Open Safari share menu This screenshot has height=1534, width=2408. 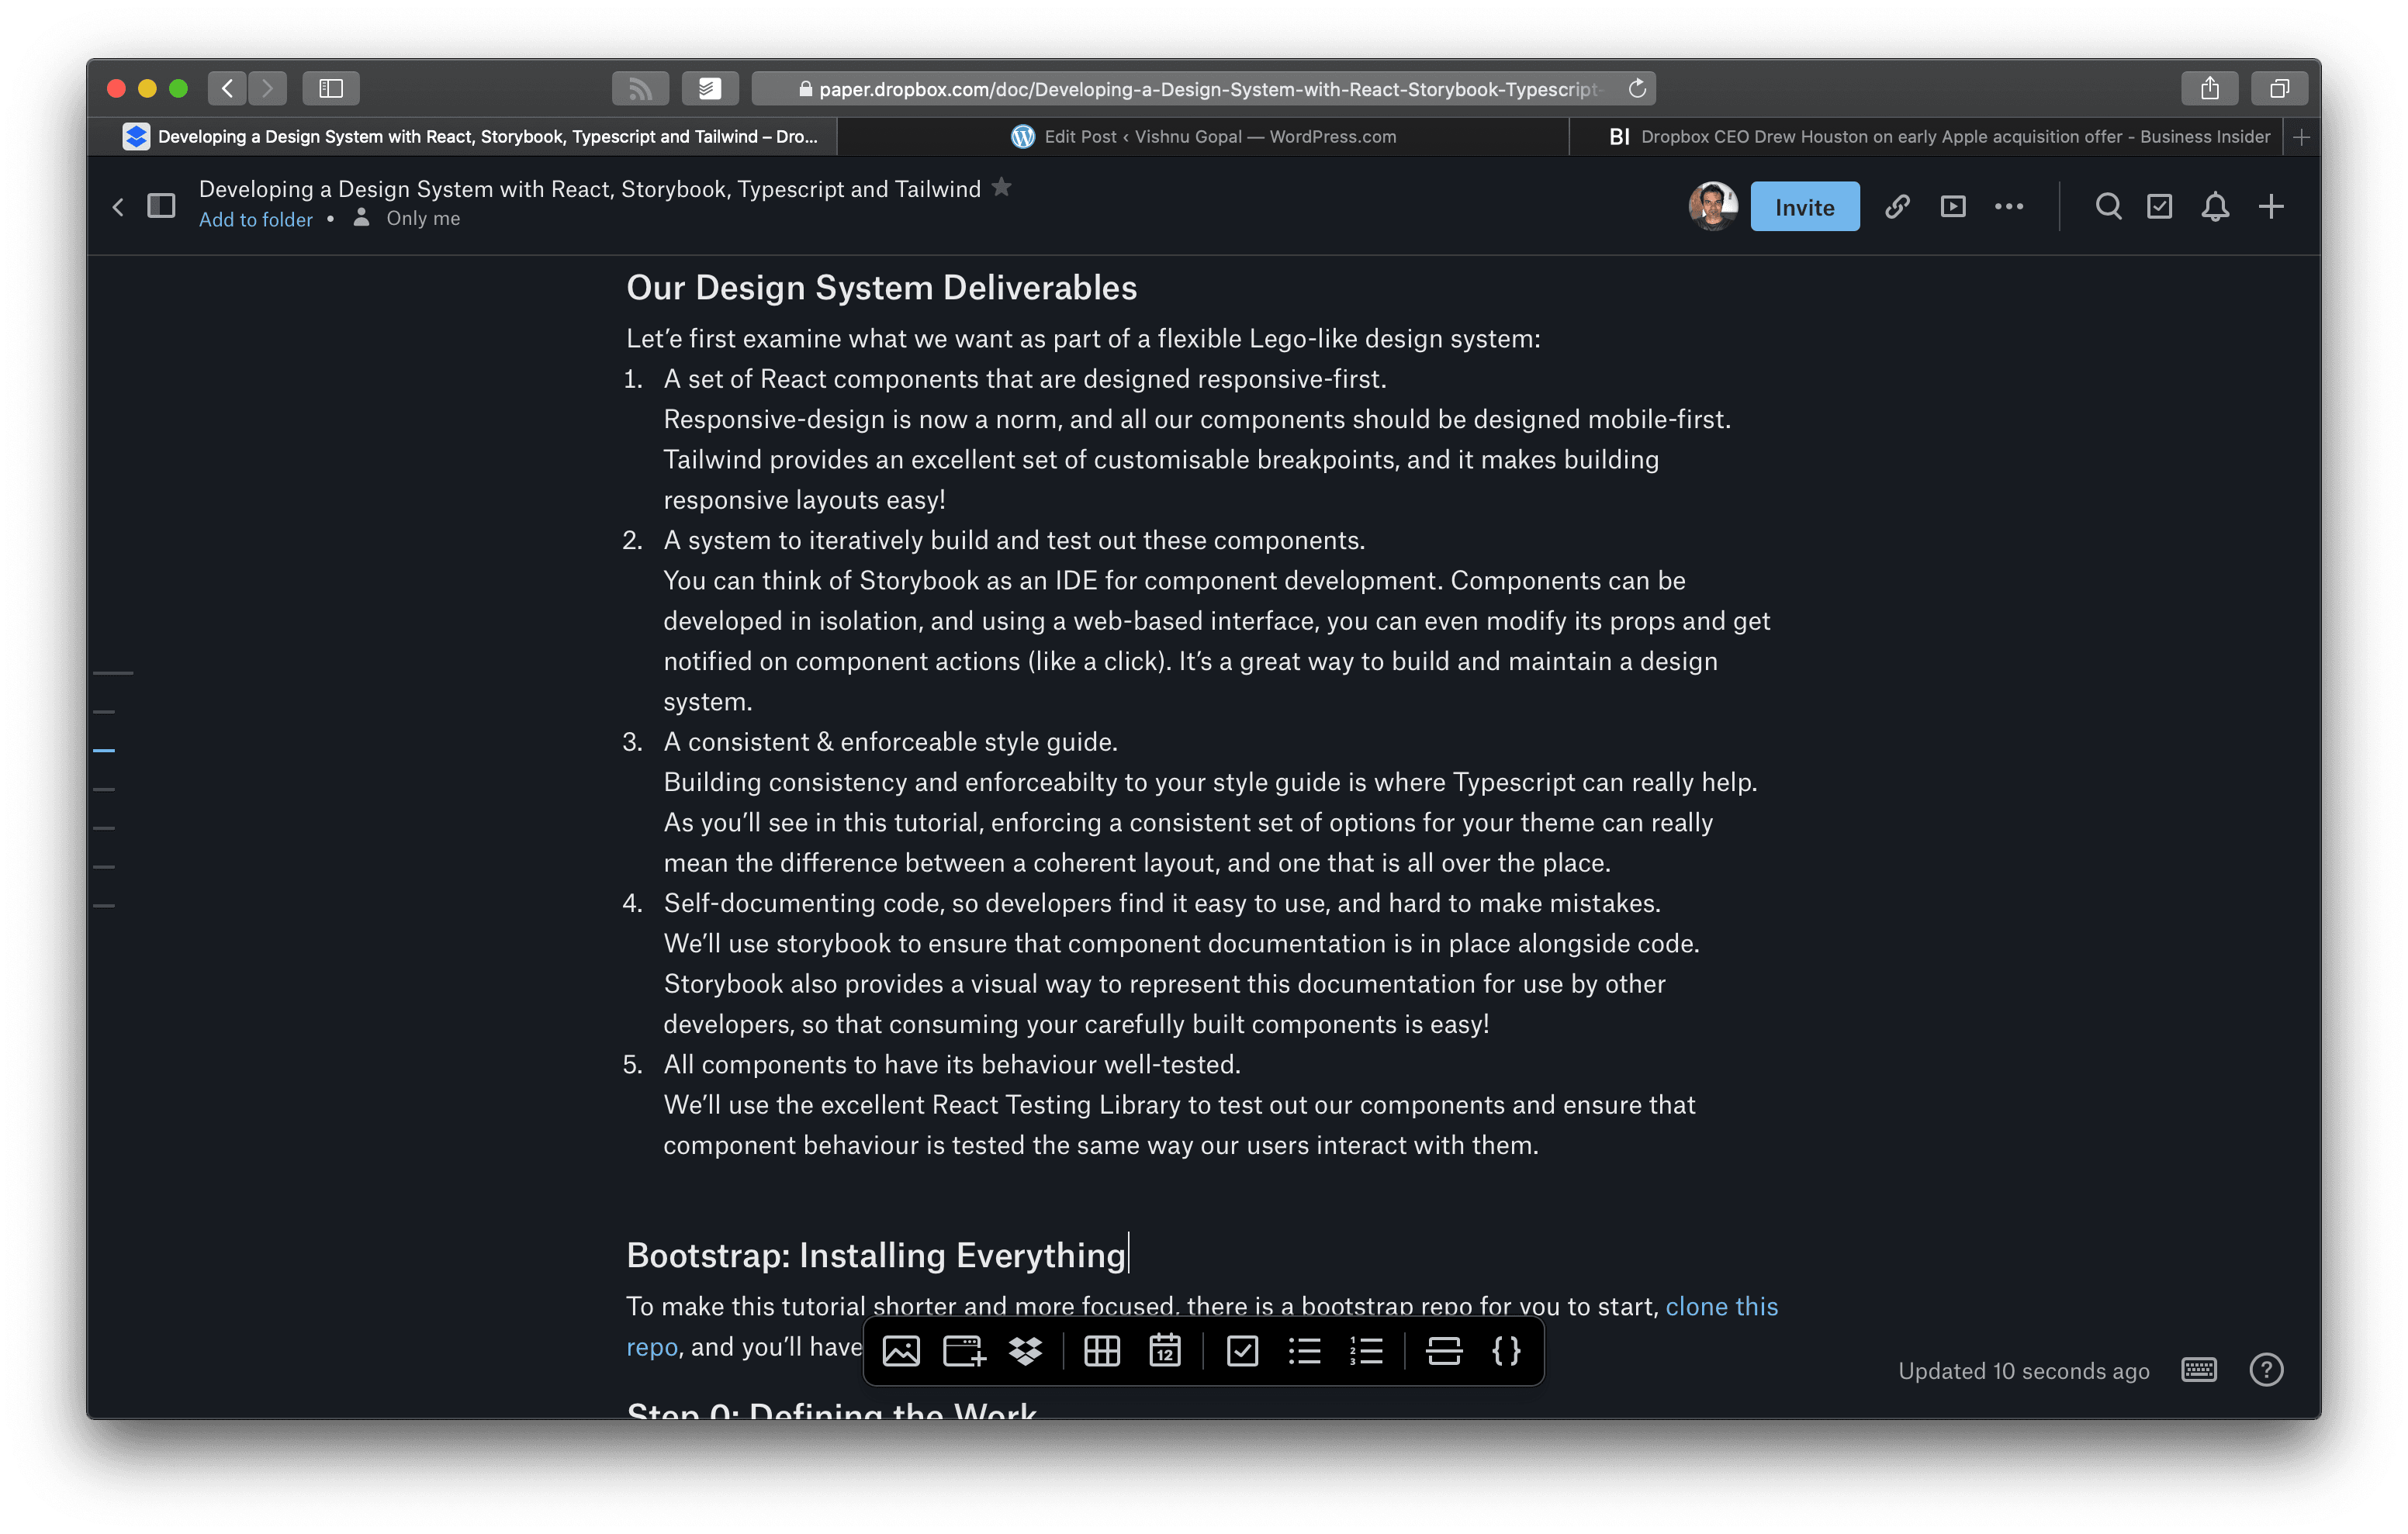[x=2209, y=89]
